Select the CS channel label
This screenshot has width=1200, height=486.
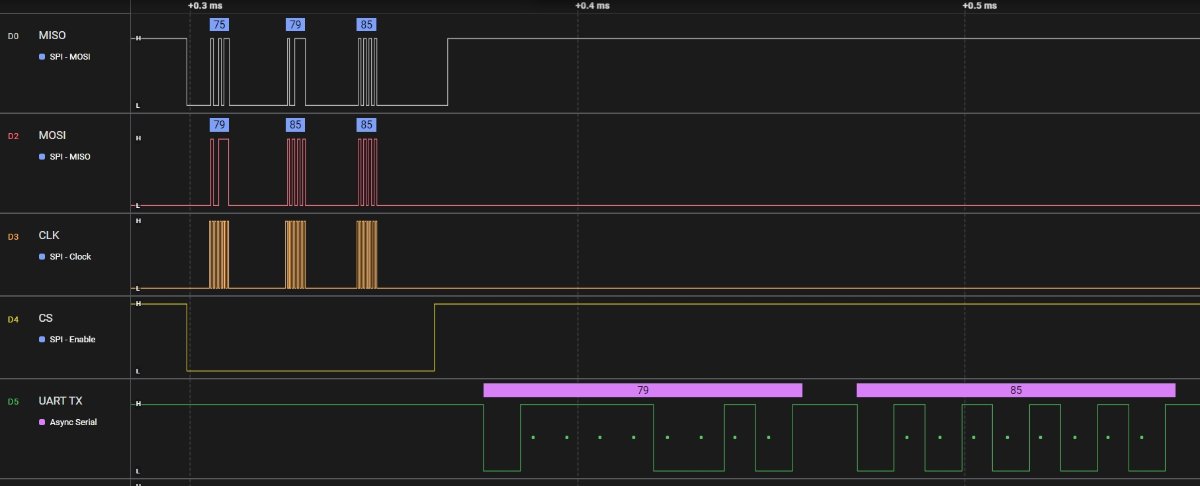pos(46,319)
